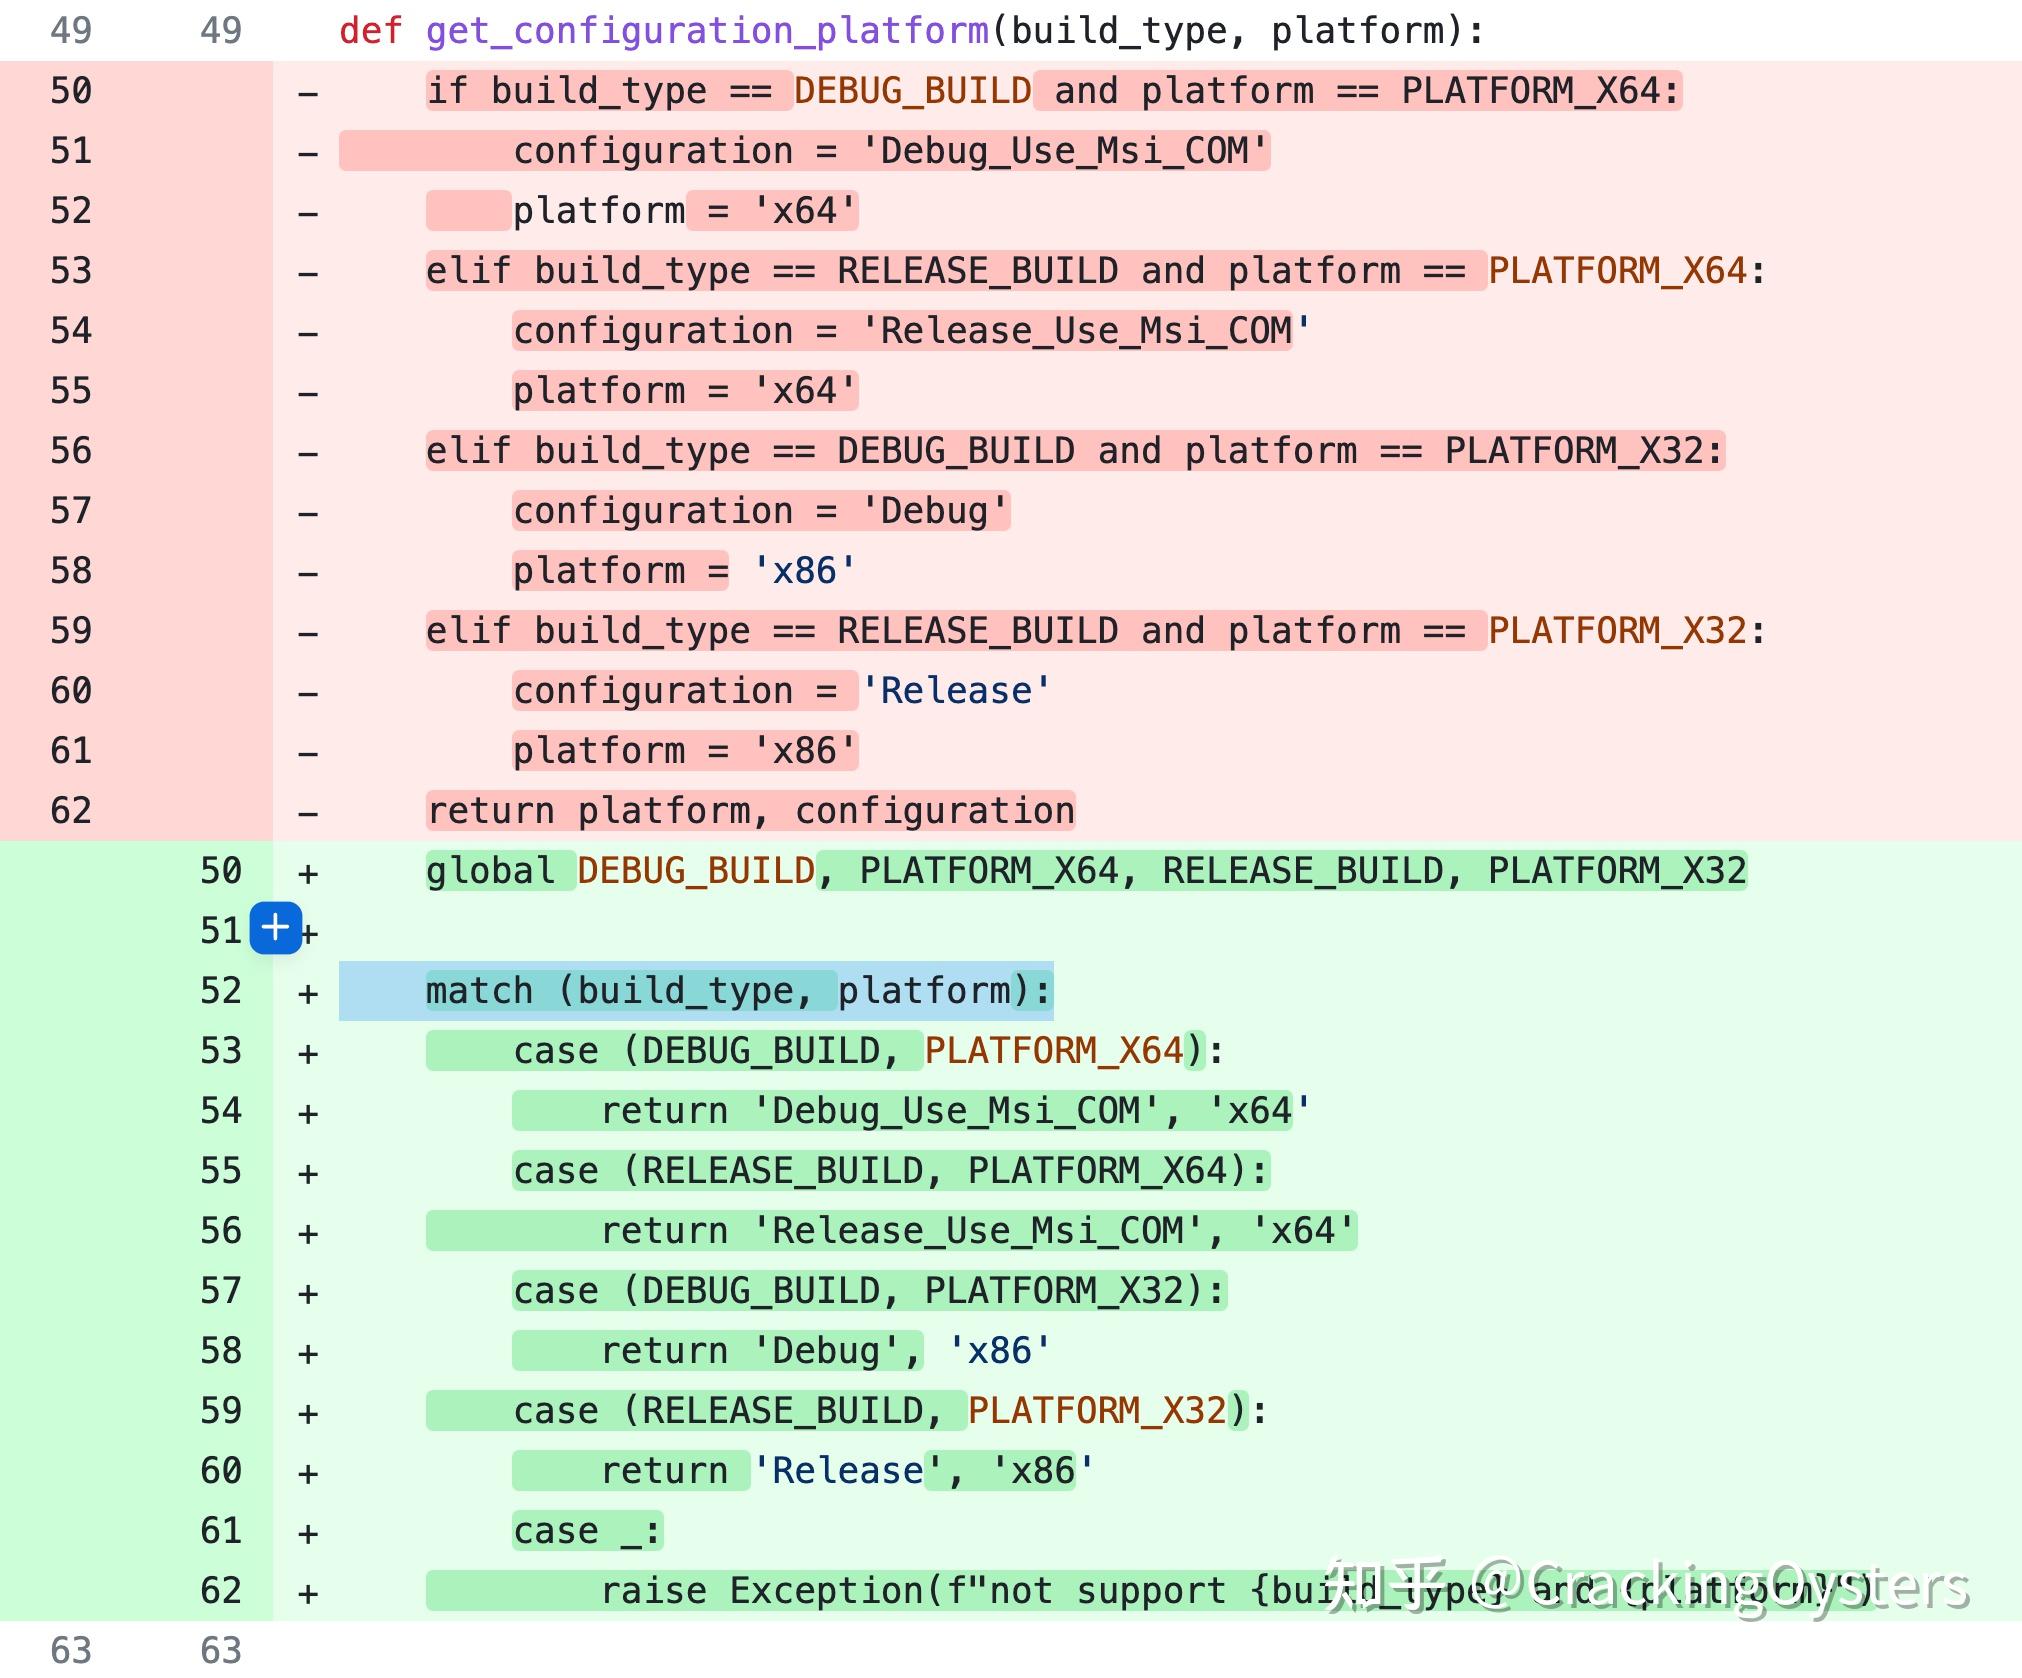Click the 'x86' string on added line 58
Image resolution: width=2022 pixels, height=1678 pixels.
click(998, 1351)
